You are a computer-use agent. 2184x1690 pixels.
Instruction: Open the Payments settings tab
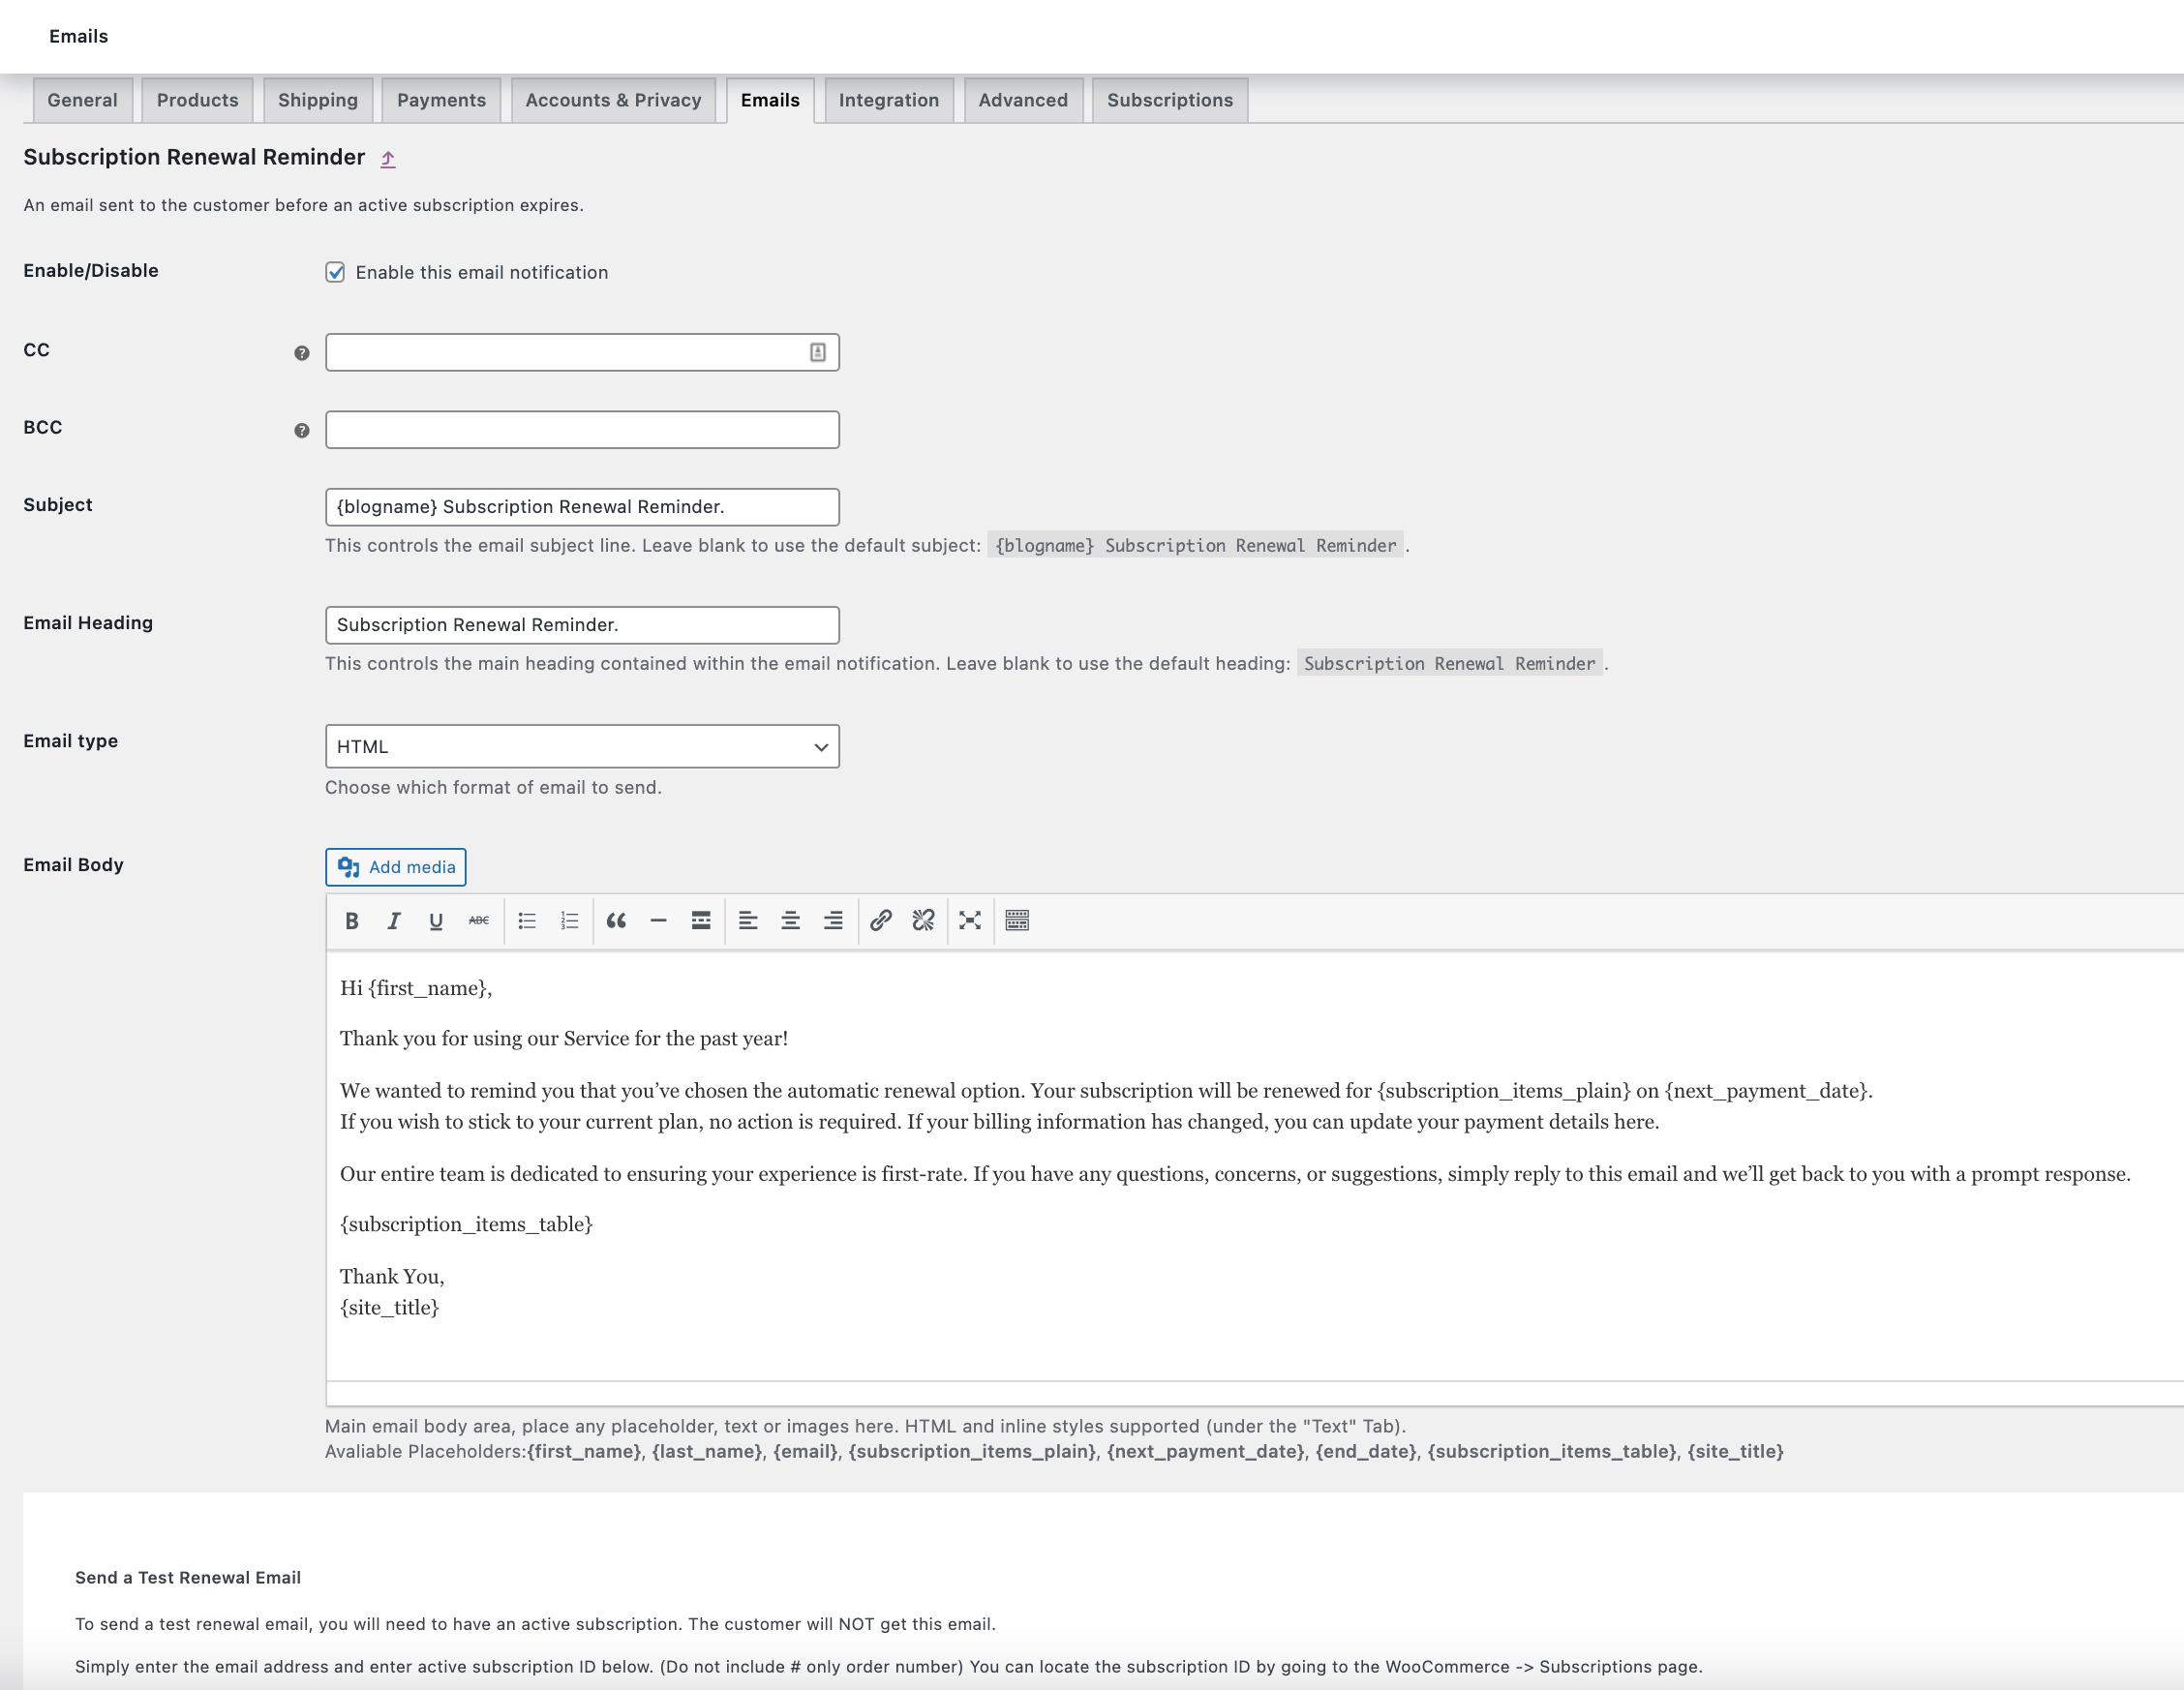pos(441,100)
